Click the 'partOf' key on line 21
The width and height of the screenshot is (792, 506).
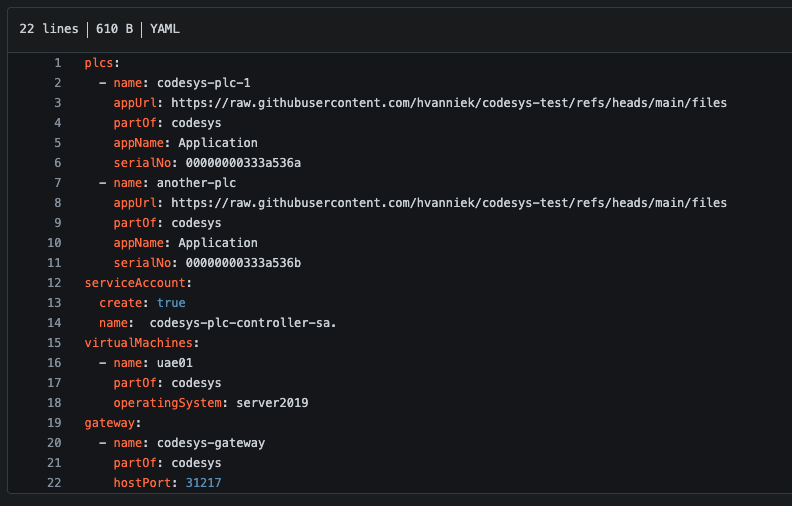(135, 463)
